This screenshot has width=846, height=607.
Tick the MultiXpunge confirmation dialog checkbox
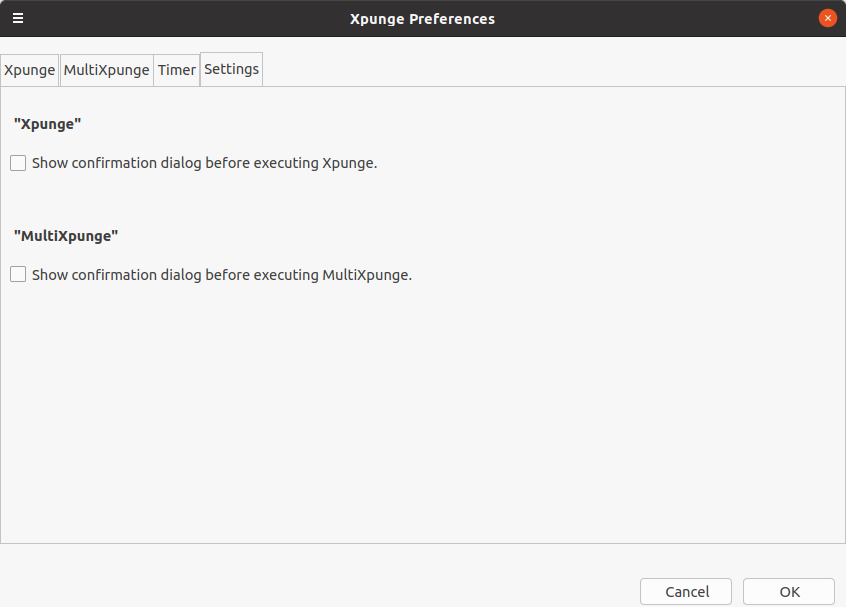click(18, 275)
